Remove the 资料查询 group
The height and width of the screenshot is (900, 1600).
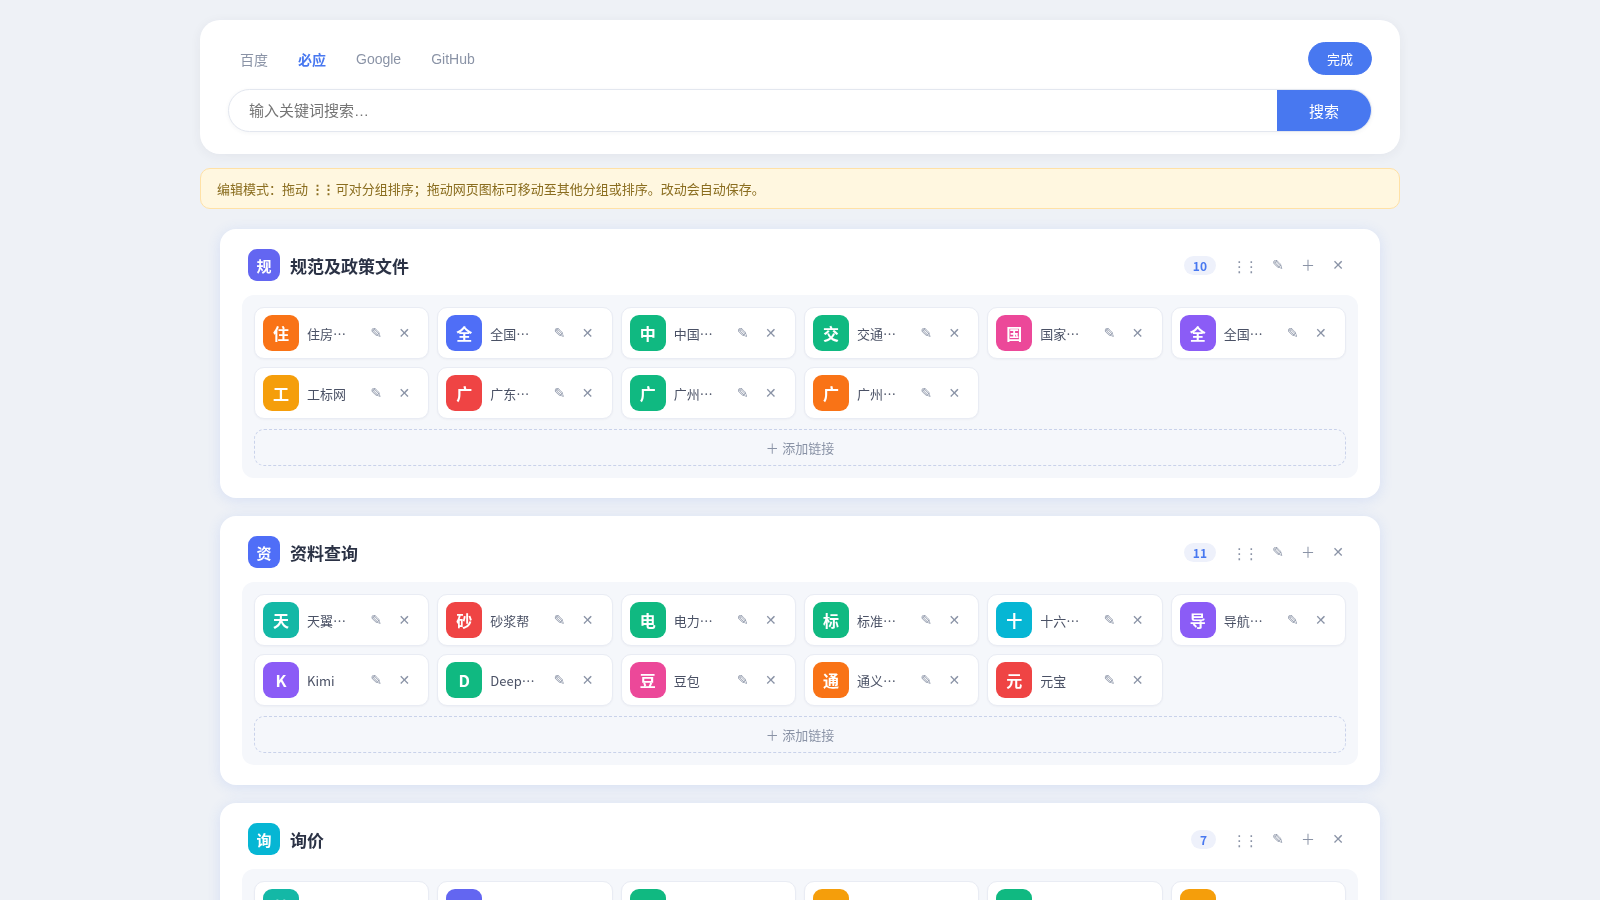click(1338, 552)
